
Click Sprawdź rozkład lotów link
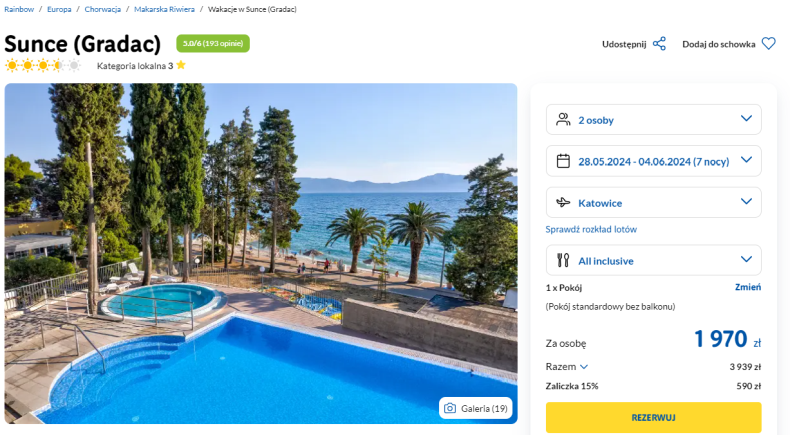click(591, 229)
